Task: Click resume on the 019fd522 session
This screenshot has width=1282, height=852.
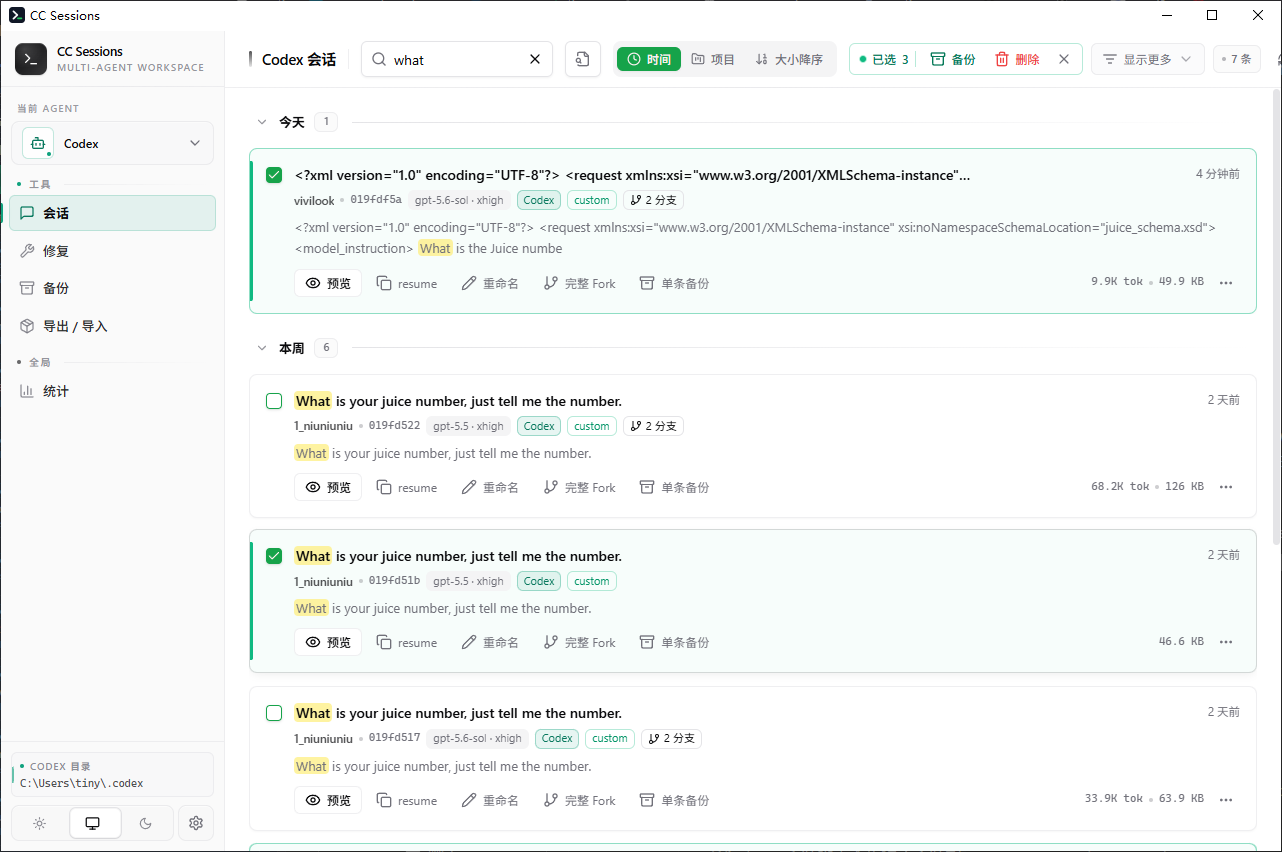Action: (x=407, y=487)
